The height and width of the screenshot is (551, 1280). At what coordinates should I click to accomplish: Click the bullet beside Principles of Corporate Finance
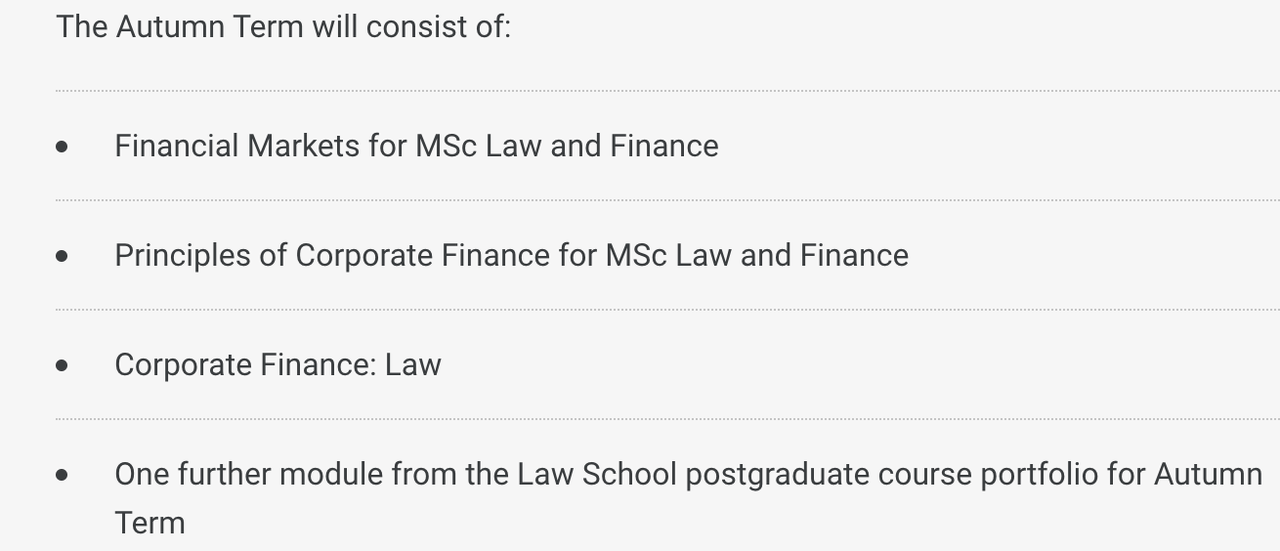coord(63,256)
